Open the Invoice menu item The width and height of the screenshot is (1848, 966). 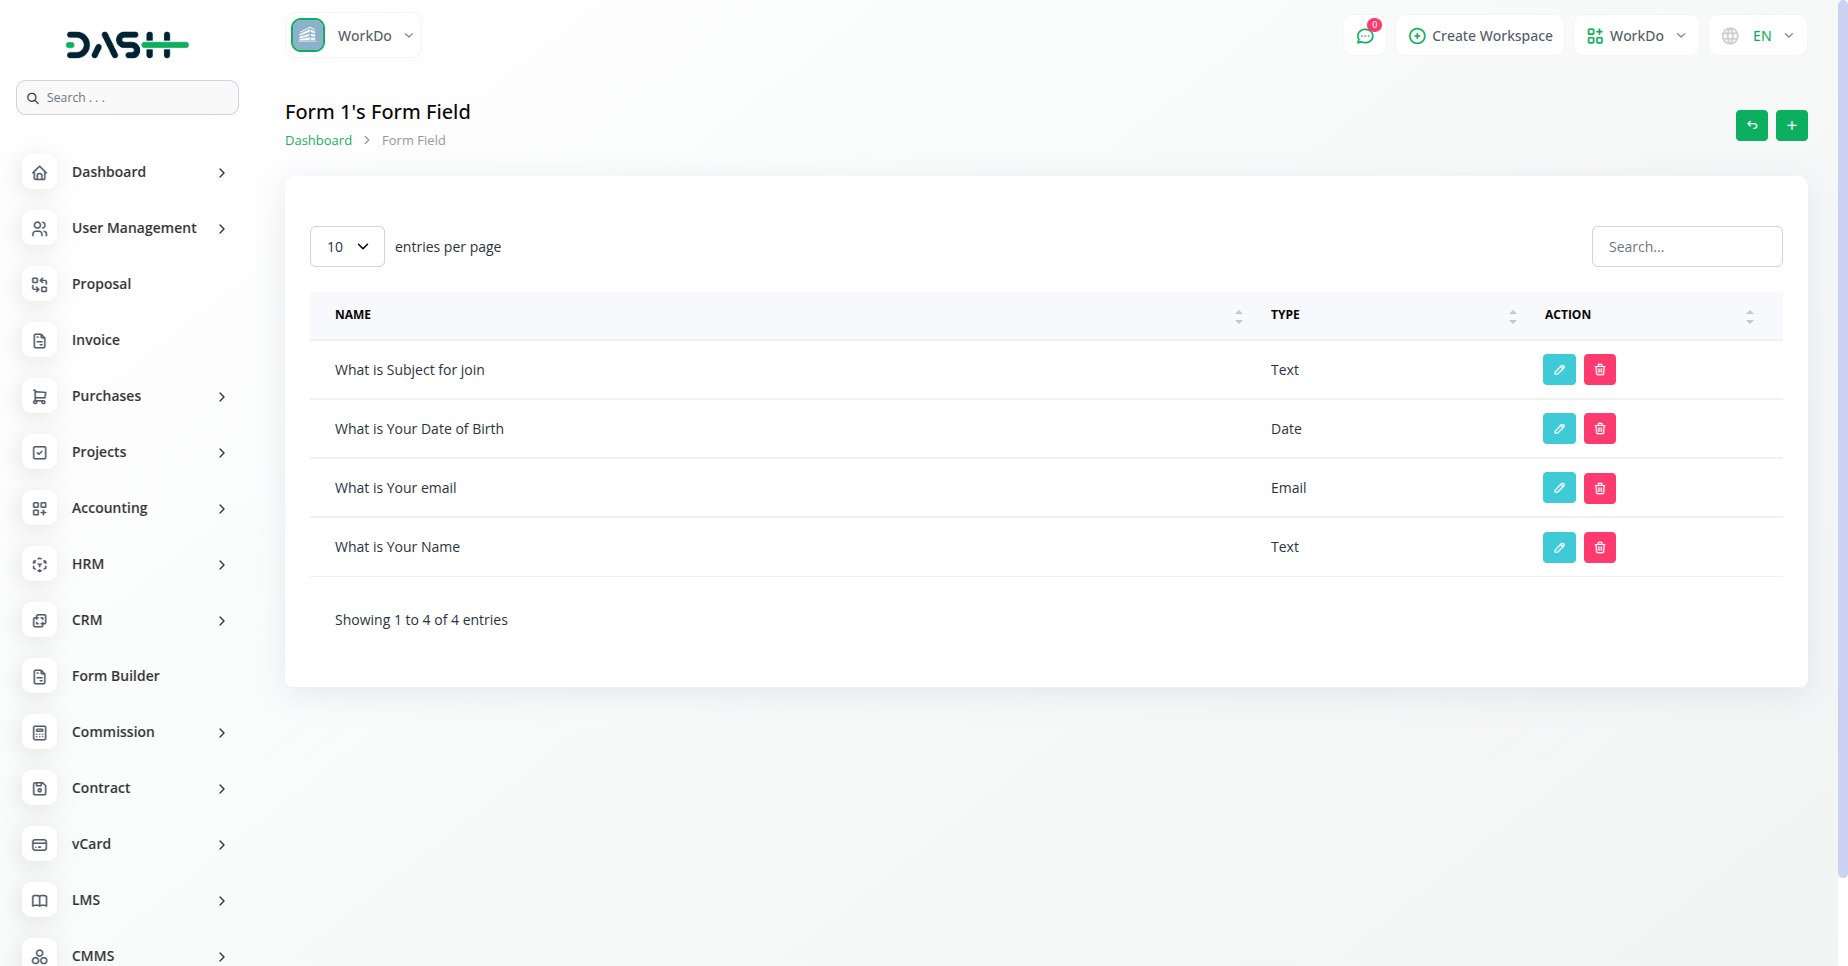(96, 340)
